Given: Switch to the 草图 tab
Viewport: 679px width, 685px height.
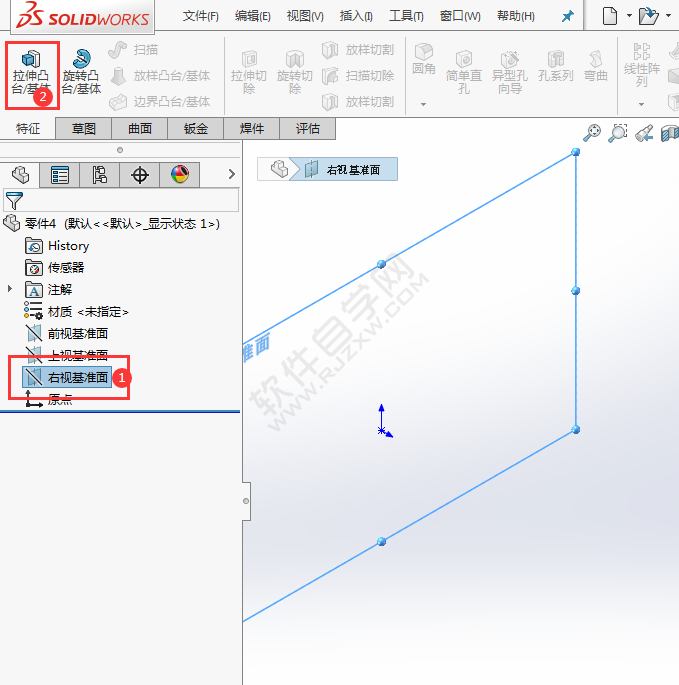Looking at the screenshot, I should [x=83, y=128].
